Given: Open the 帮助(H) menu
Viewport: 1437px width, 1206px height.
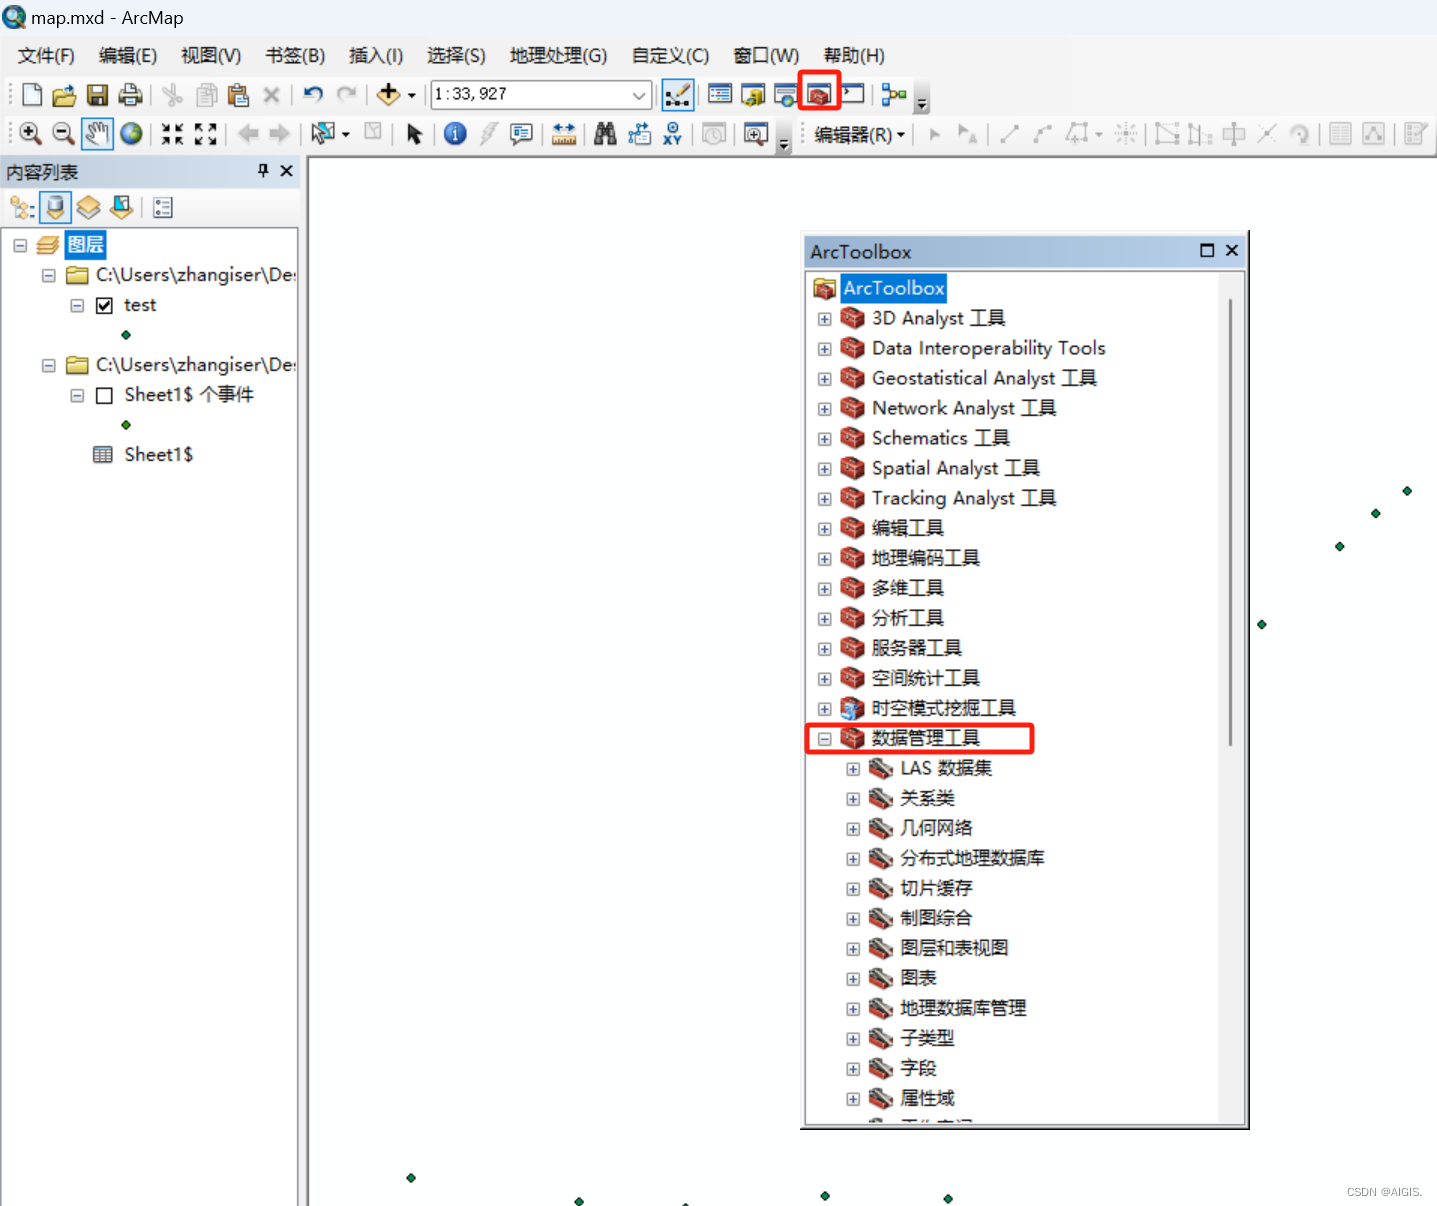Looking at the screenshot, I should point(854,56).
